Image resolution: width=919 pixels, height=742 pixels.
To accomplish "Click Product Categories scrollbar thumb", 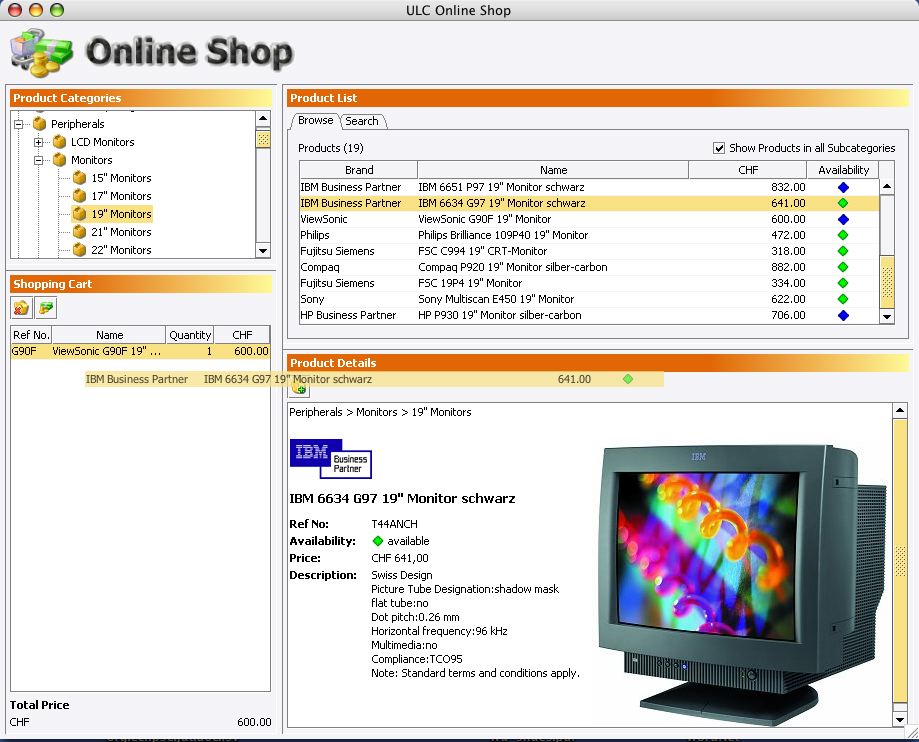I will coord(263,139).
